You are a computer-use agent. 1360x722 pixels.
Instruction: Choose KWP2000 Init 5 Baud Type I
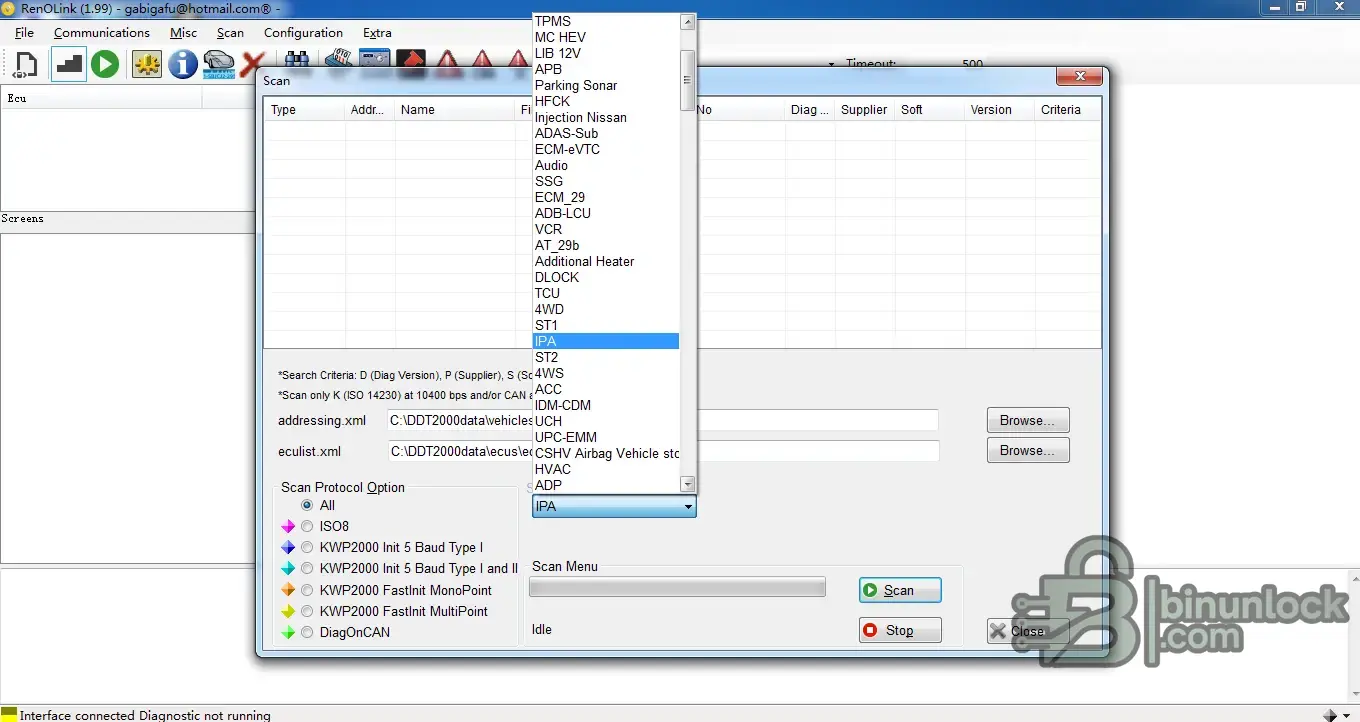point(308,547)
